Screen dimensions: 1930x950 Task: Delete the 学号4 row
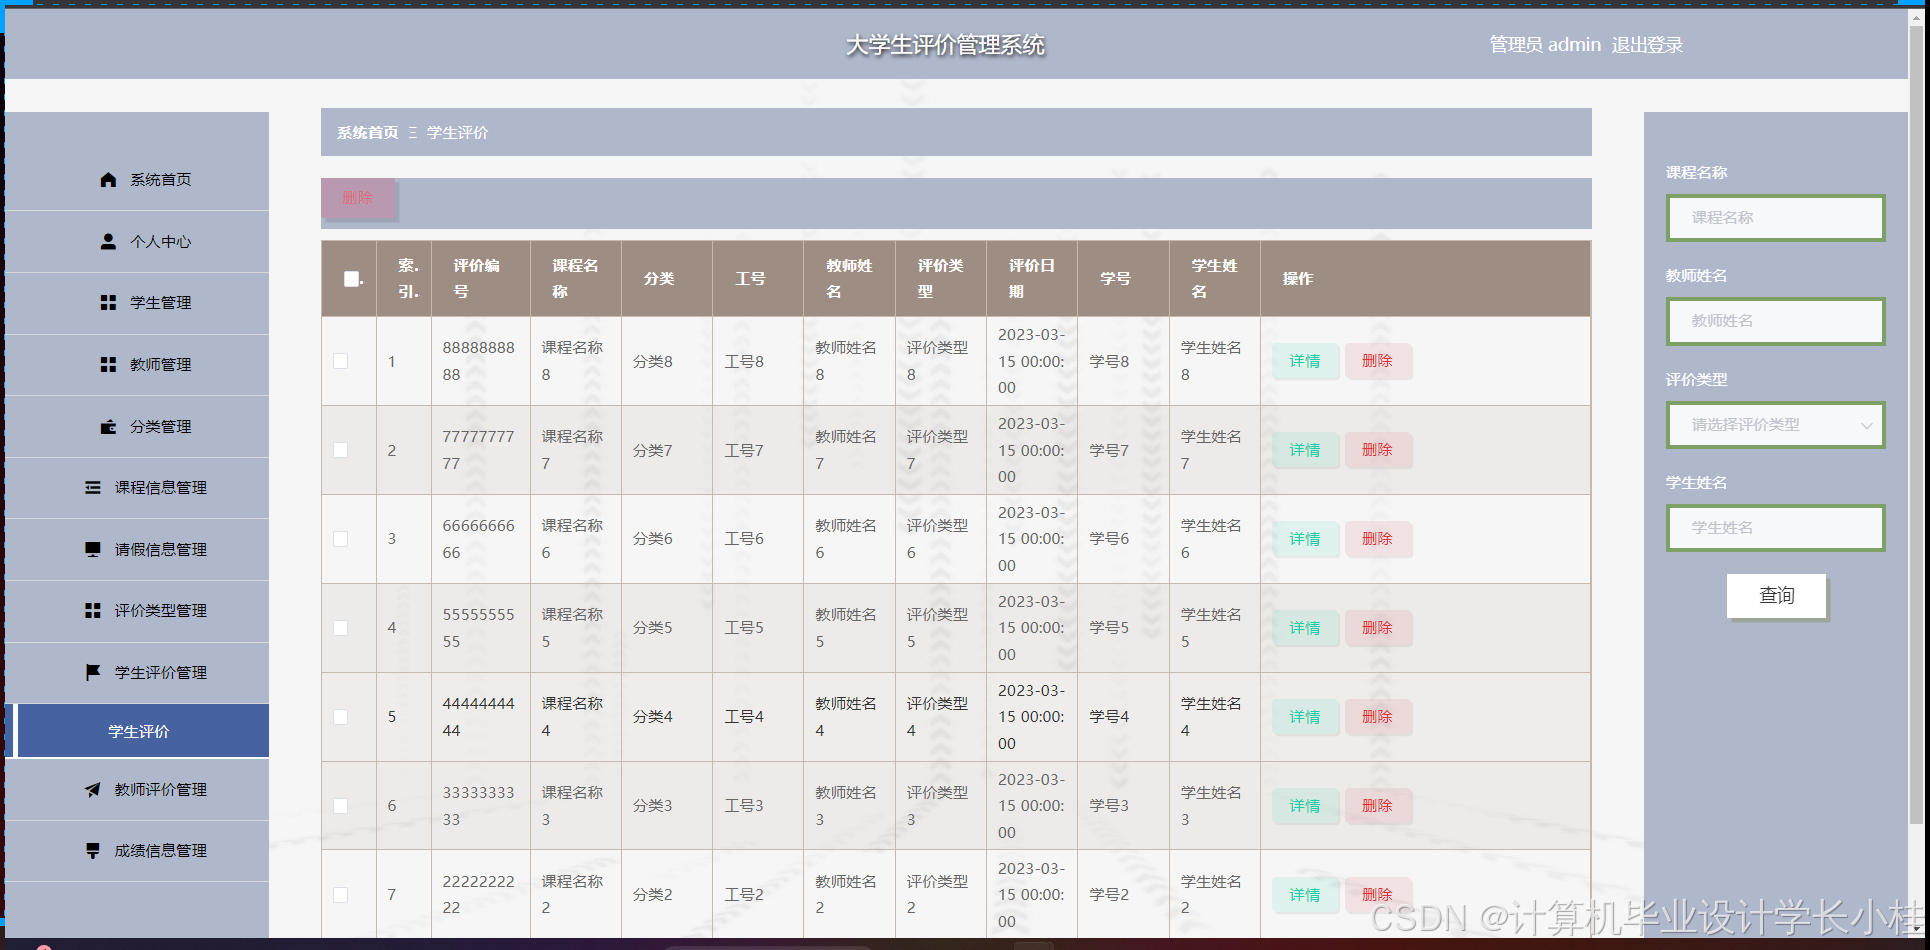1378,717
